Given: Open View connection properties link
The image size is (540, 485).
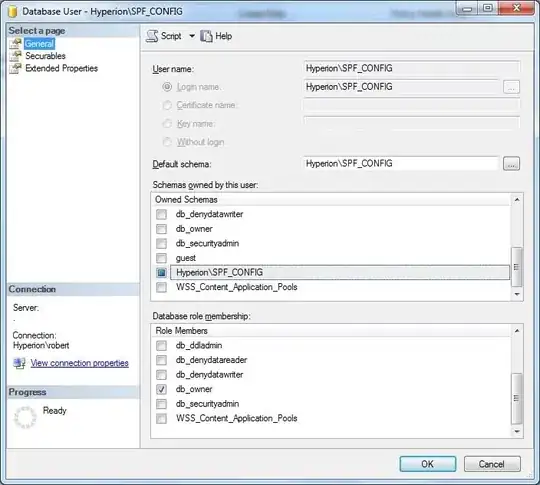Looking at the screenshot, I should pos(80,363).
